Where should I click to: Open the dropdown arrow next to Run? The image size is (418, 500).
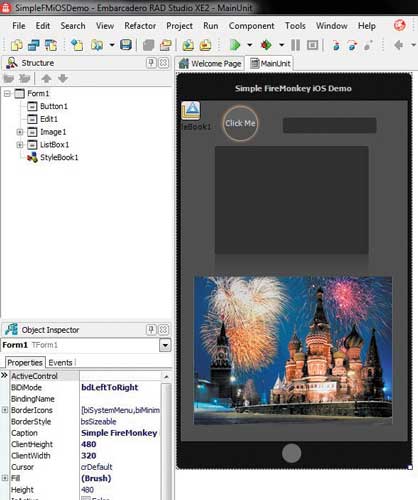click(249, 45)
